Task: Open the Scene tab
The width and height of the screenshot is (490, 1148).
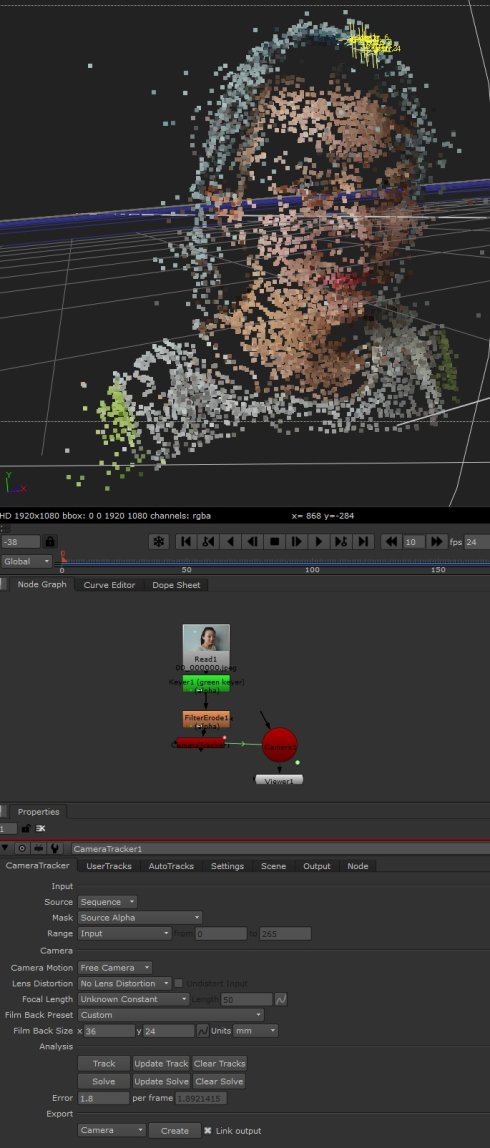Action: coord(273,866)
